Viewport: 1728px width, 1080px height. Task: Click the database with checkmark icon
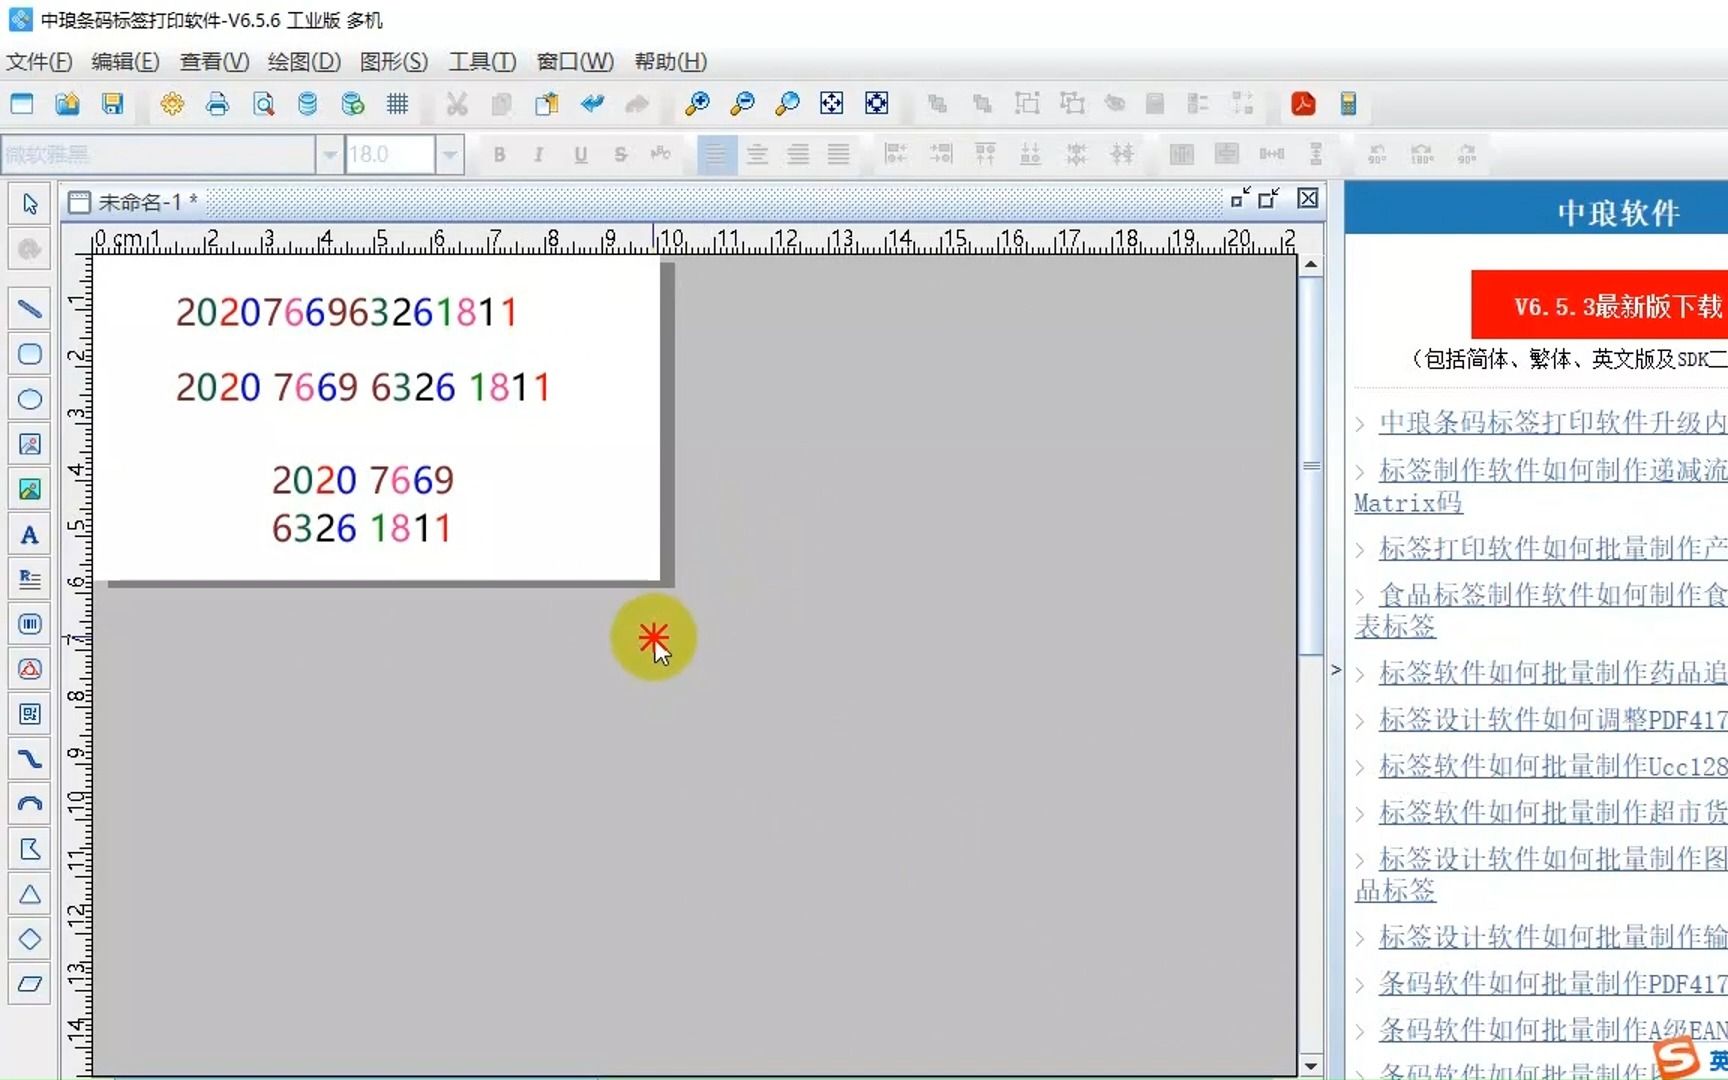pos(353,104)
